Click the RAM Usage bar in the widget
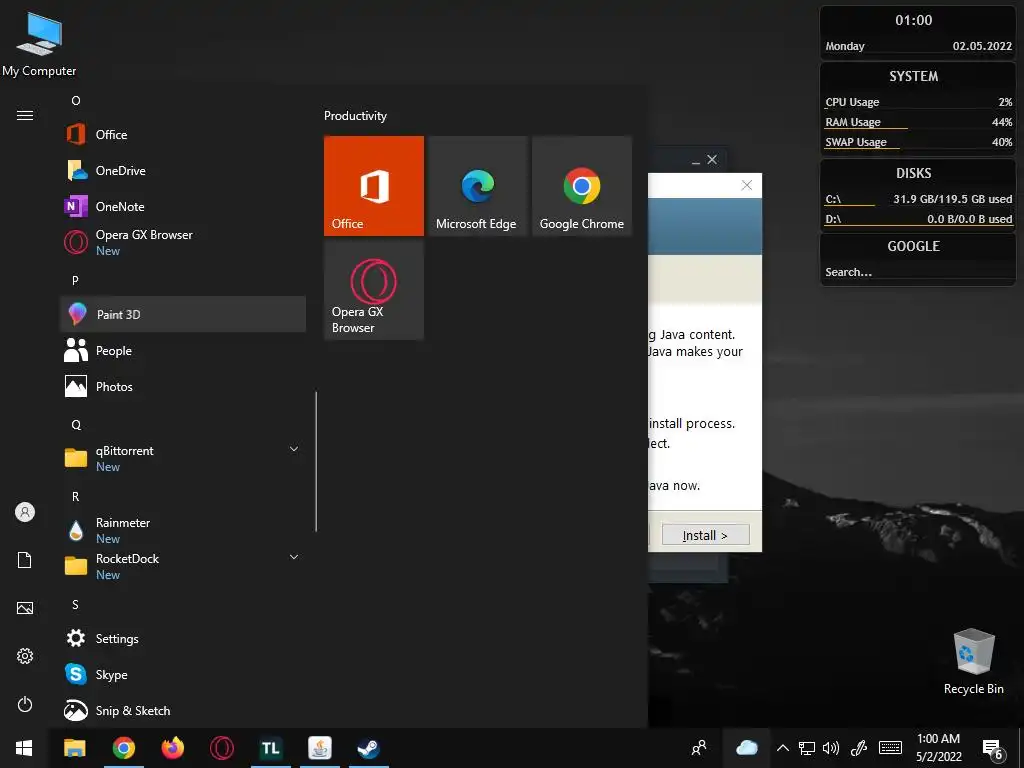This screenshot has width=1024, height=768. pyautogui.click(x=918, y=122)
